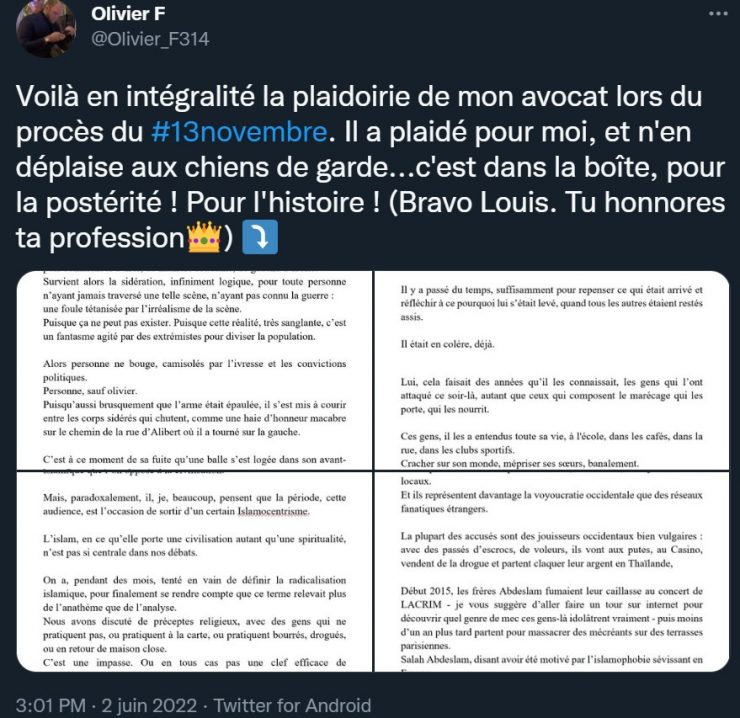
Task: Click the 'Il était en colère, déjà.' line
Action: (x=447, y=344)
